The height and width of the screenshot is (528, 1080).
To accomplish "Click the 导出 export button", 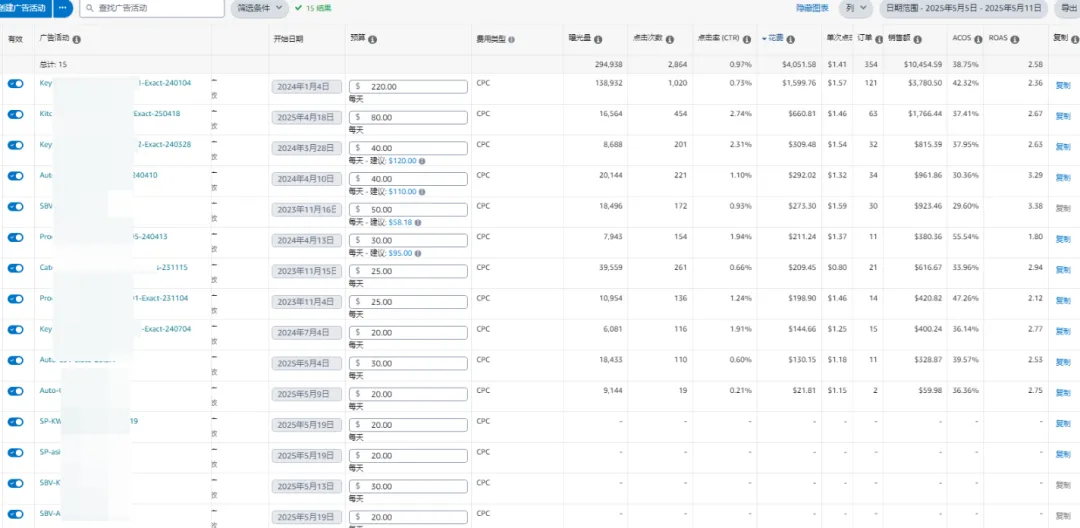I will coord(1070,8).
